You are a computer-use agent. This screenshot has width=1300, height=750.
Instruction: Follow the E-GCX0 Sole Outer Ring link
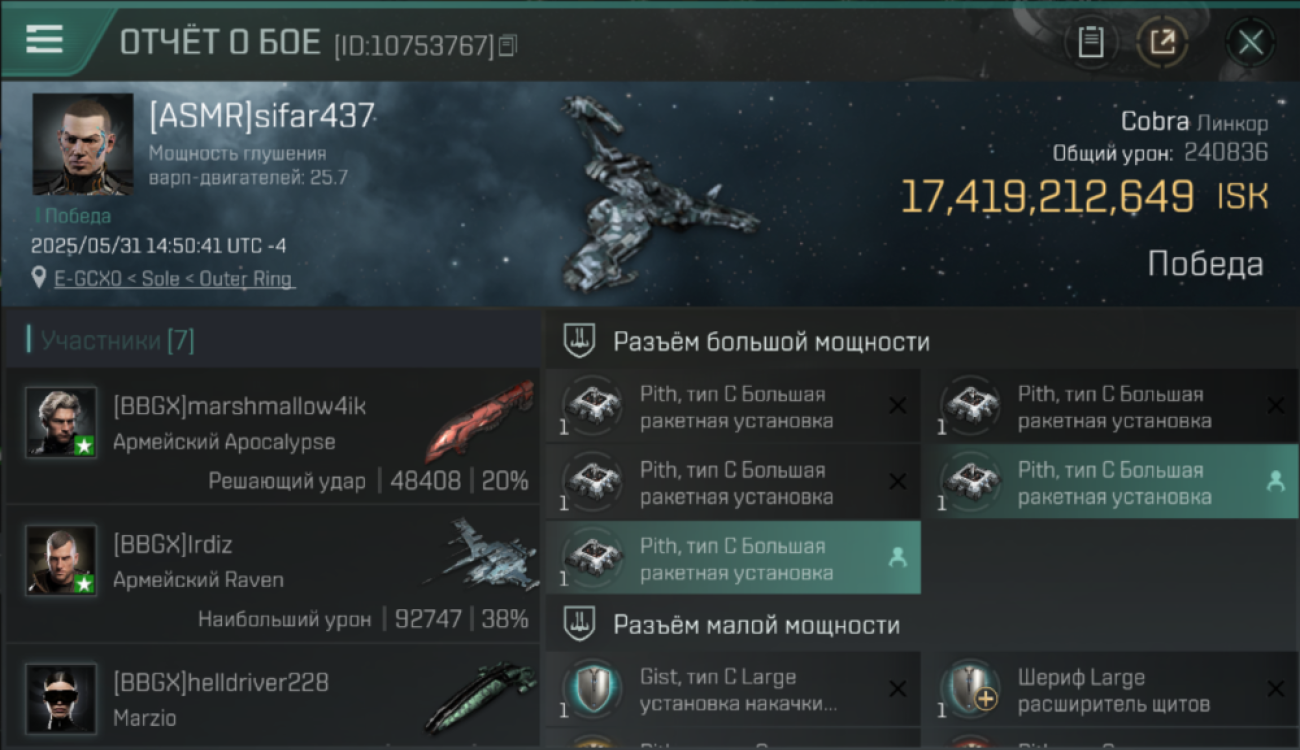[x=174, y=279]
